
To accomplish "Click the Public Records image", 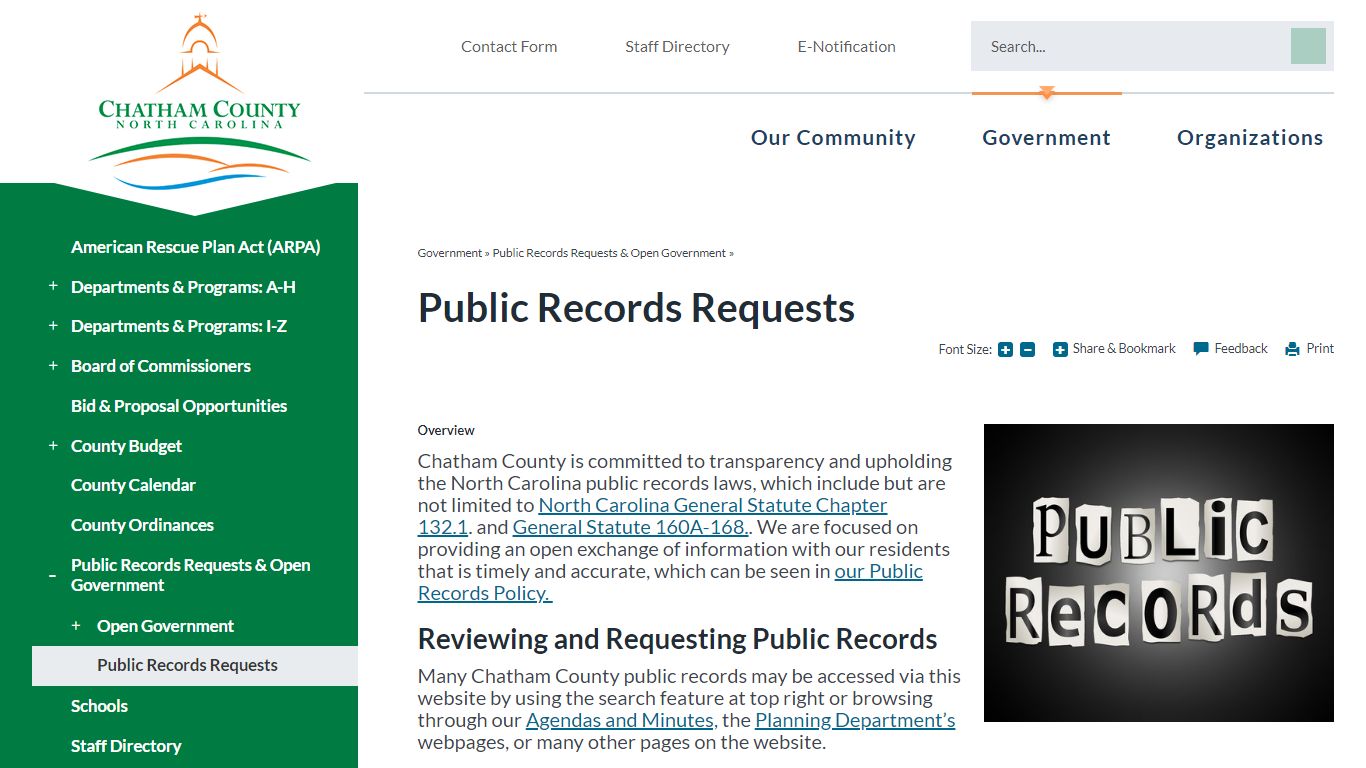I will [x=1158, y=573].
